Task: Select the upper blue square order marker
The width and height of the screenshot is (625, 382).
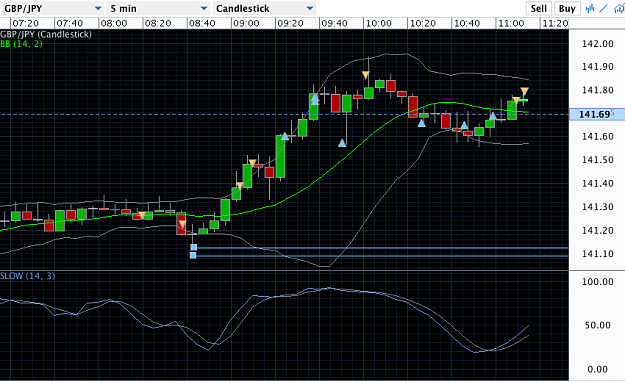Action: [x=193, y=248]
